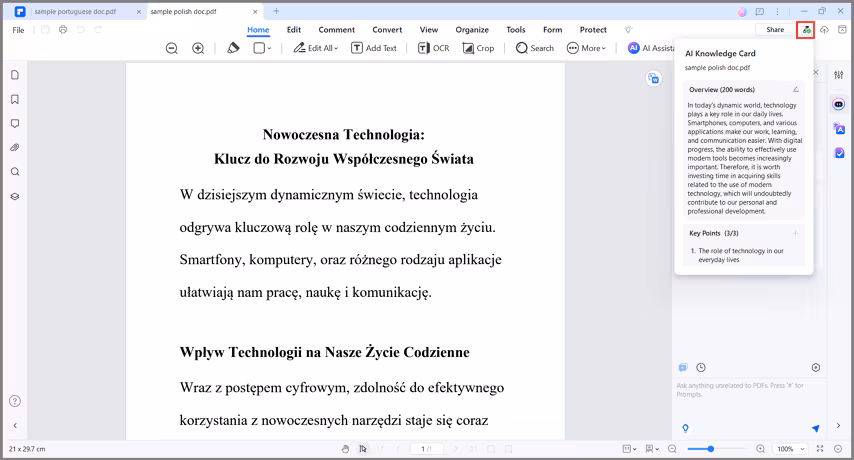This screenshot has width=854, height=460.
Task: Open the attachments paperclip panel
Action: [15, 148]
